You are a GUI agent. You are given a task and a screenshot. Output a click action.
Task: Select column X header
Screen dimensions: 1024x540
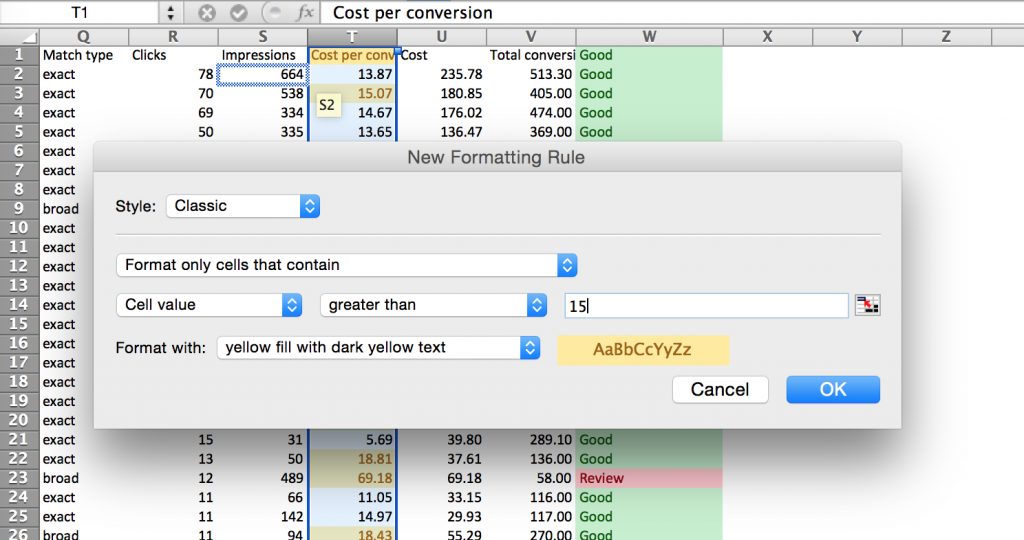point(767,37)
